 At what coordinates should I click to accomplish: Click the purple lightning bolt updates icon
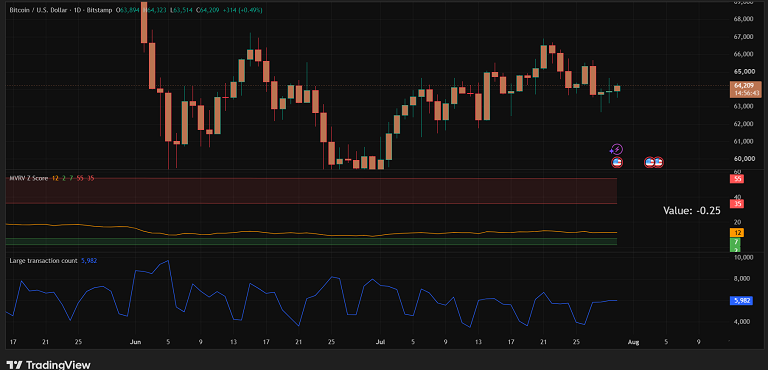point(617,149)
